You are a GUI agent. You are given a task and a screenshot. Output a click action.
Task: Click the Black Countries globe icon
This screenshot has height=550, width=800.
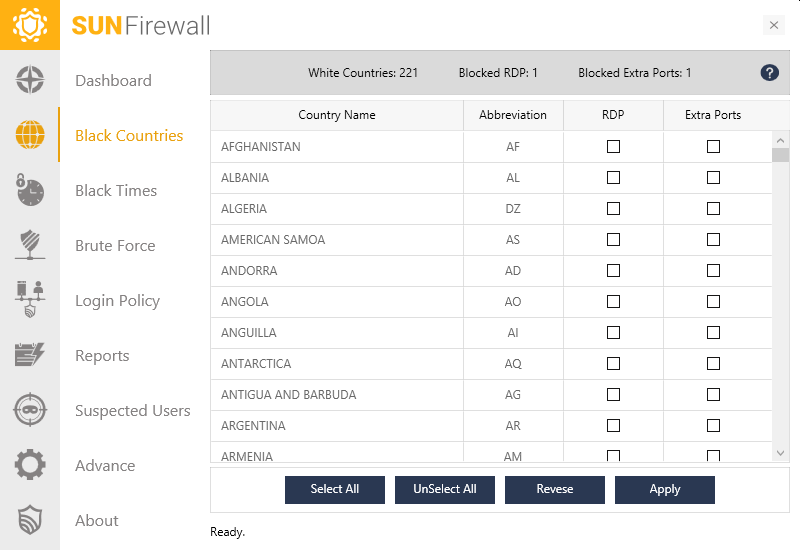coord(30,135)
